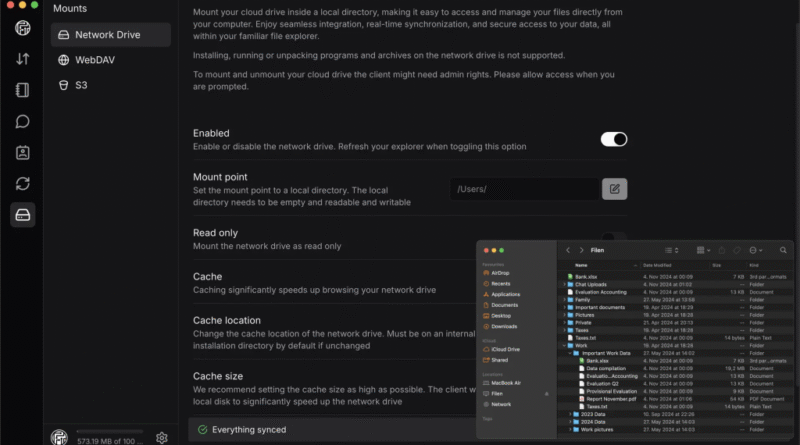800x445 pixels.
Task: Expand the Pictures folder in Finder
Action: (564, 315)
